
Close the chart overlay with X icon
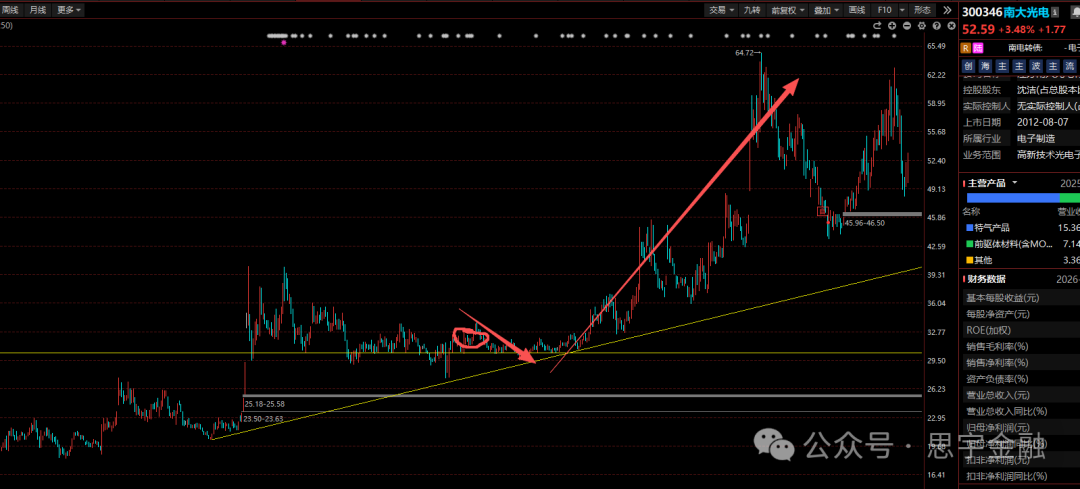[x=951, y=25]
